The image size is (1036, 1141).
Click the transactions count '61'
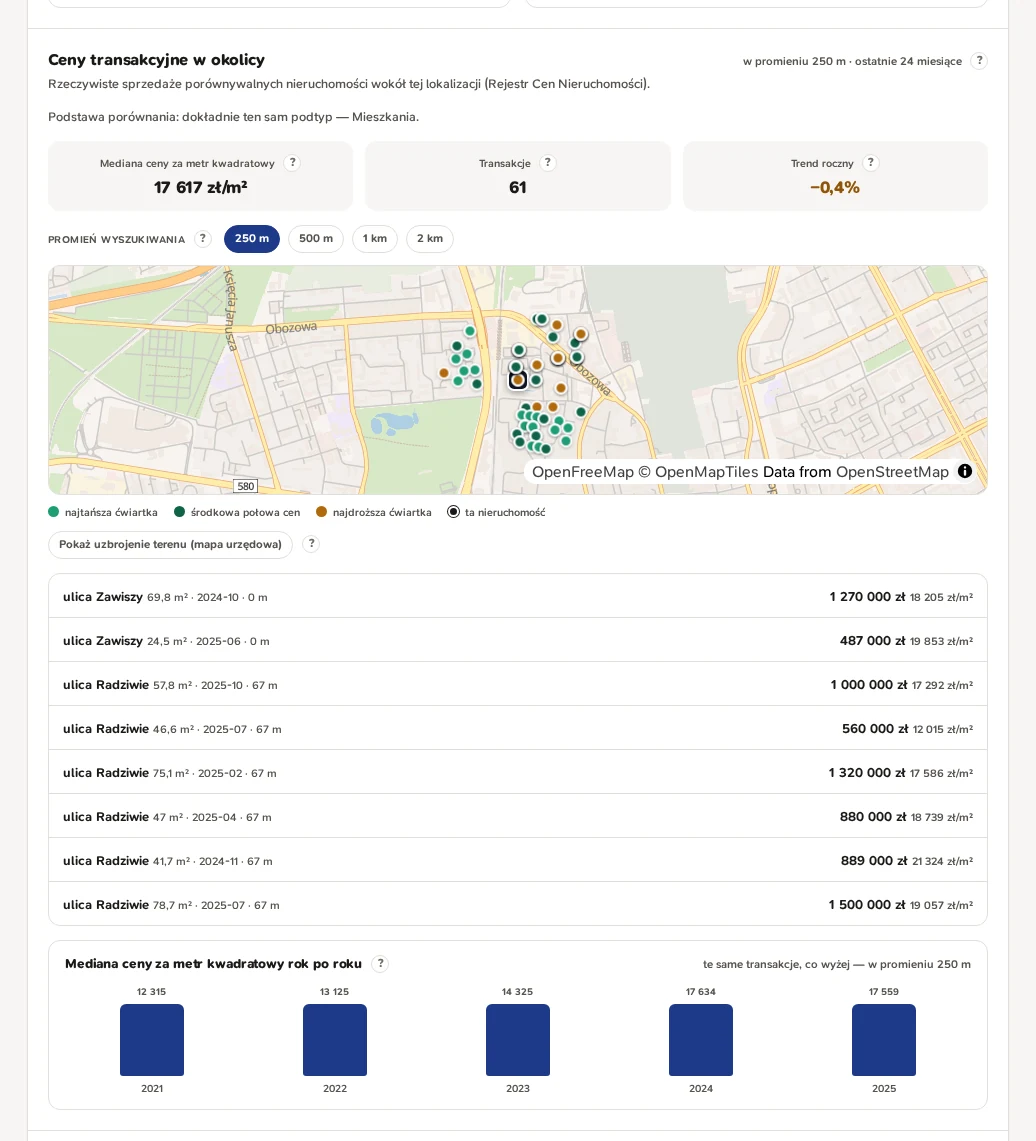[x=517, y=188]
